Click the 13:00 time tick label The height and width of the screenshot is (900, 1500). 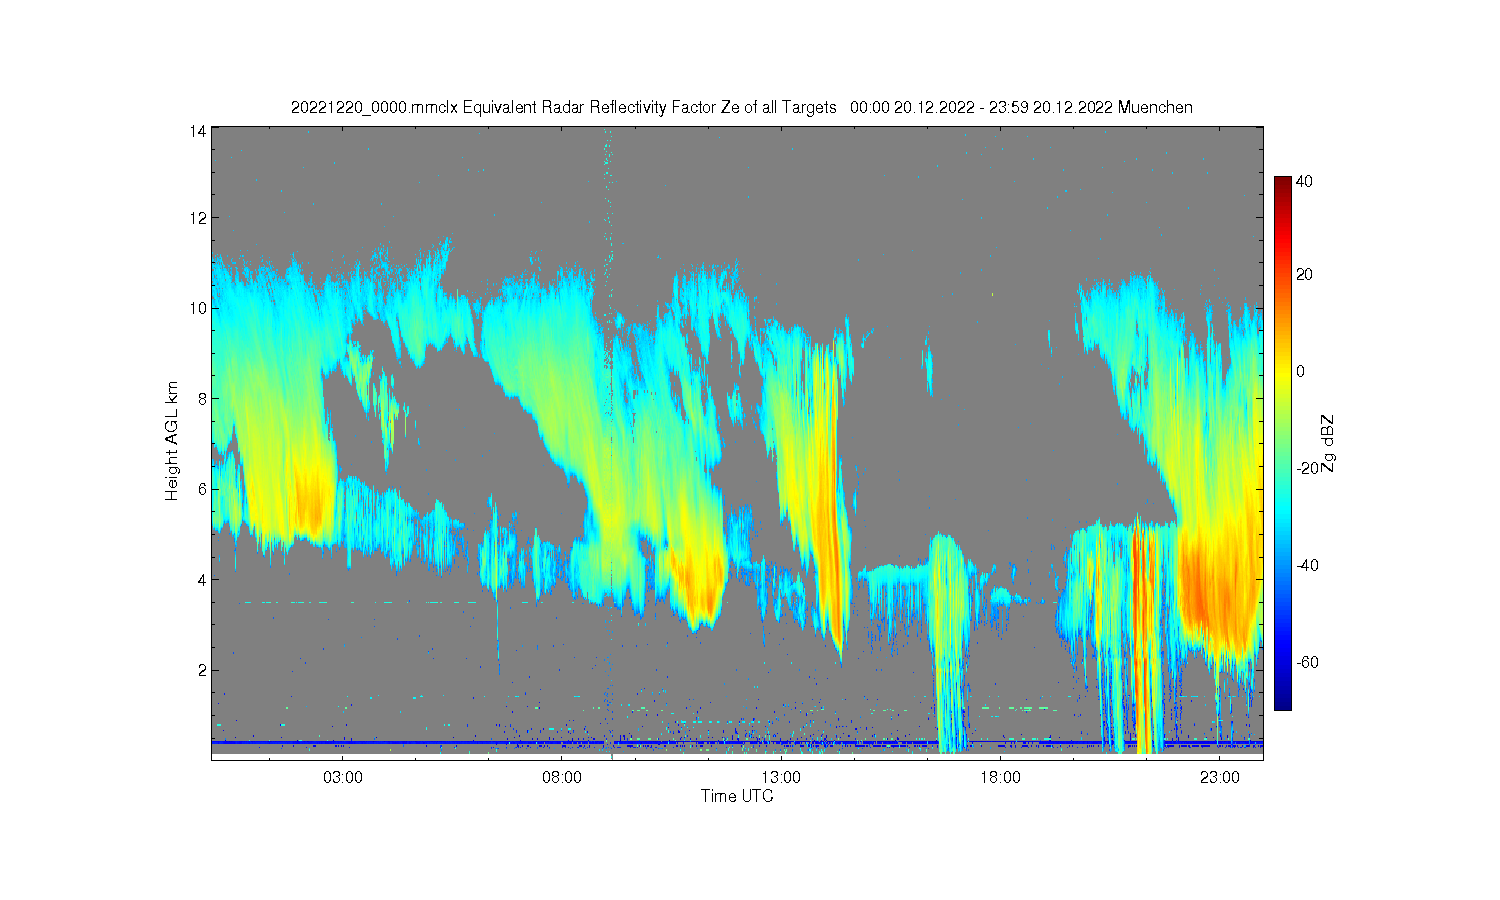pos(781,777)
